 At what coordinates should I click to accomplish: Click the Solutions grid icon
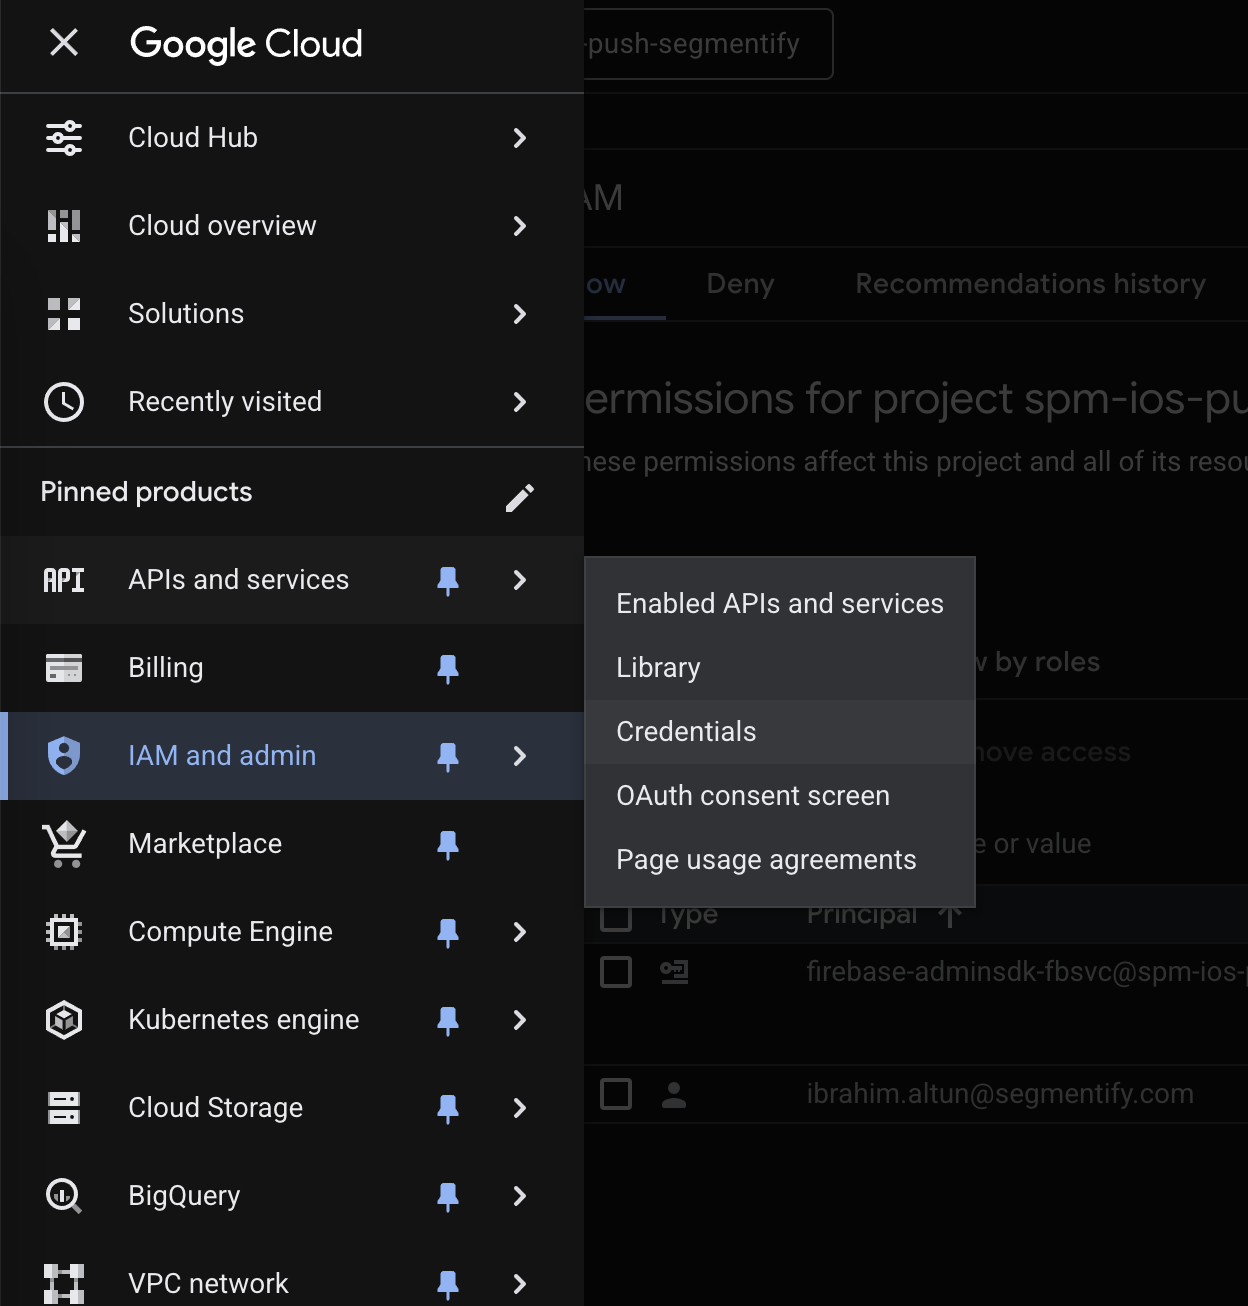64,314
